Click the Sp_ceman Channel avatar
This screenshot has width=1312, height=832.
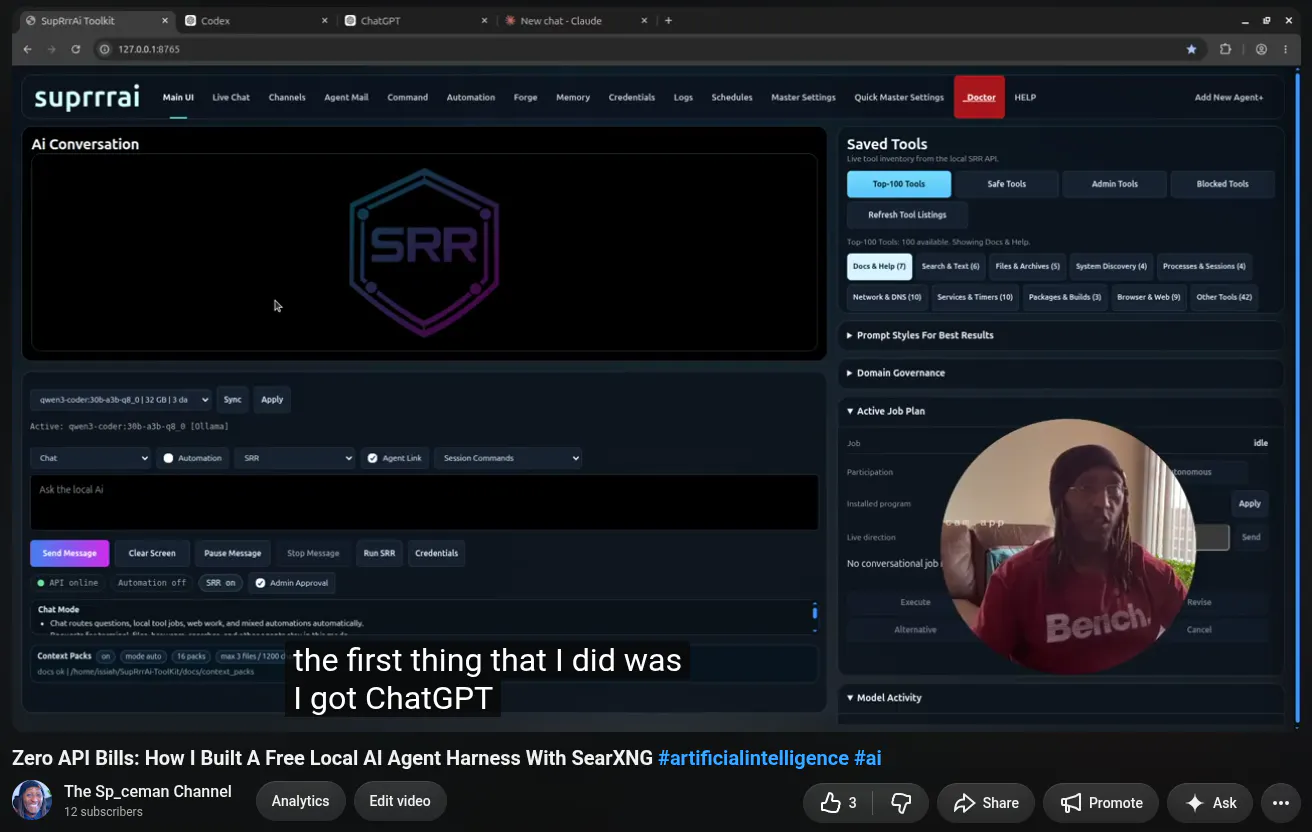(32, 801)
